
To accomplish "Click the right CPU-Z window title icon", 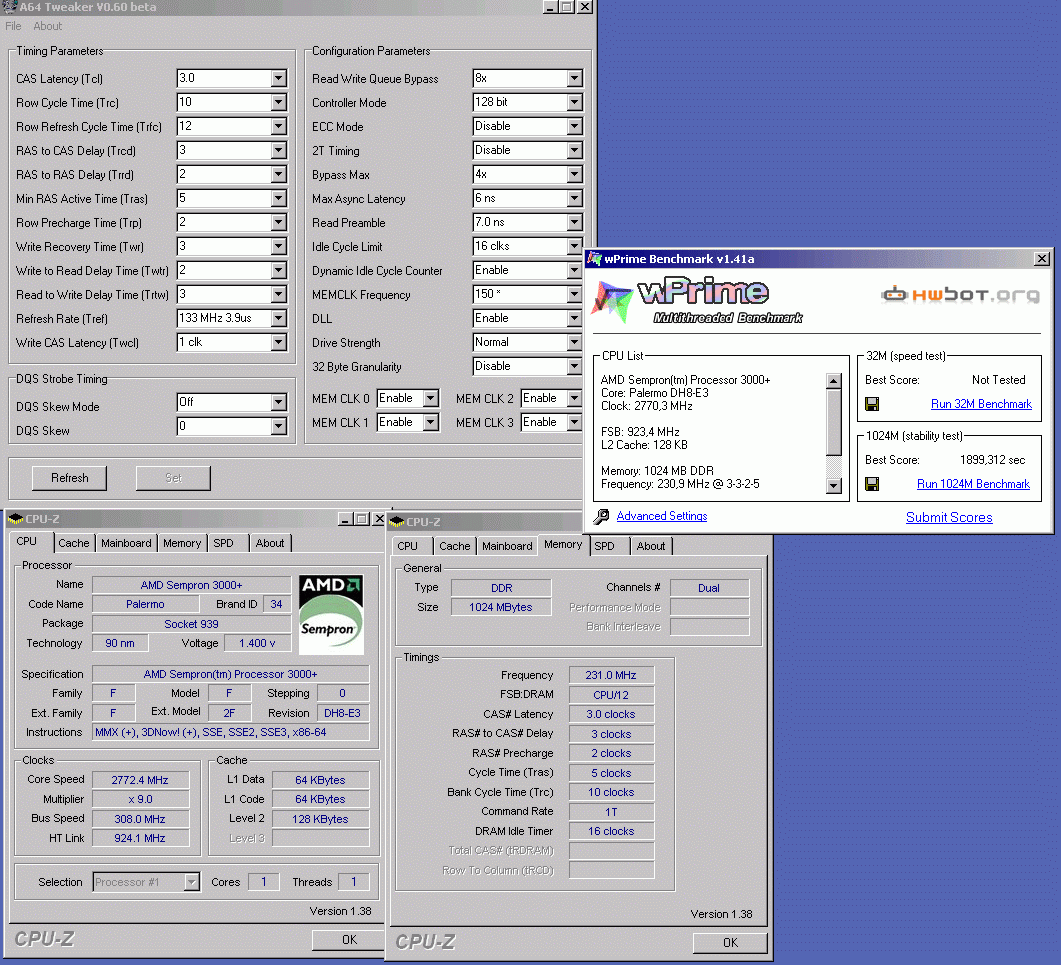I will coord(397,522).
